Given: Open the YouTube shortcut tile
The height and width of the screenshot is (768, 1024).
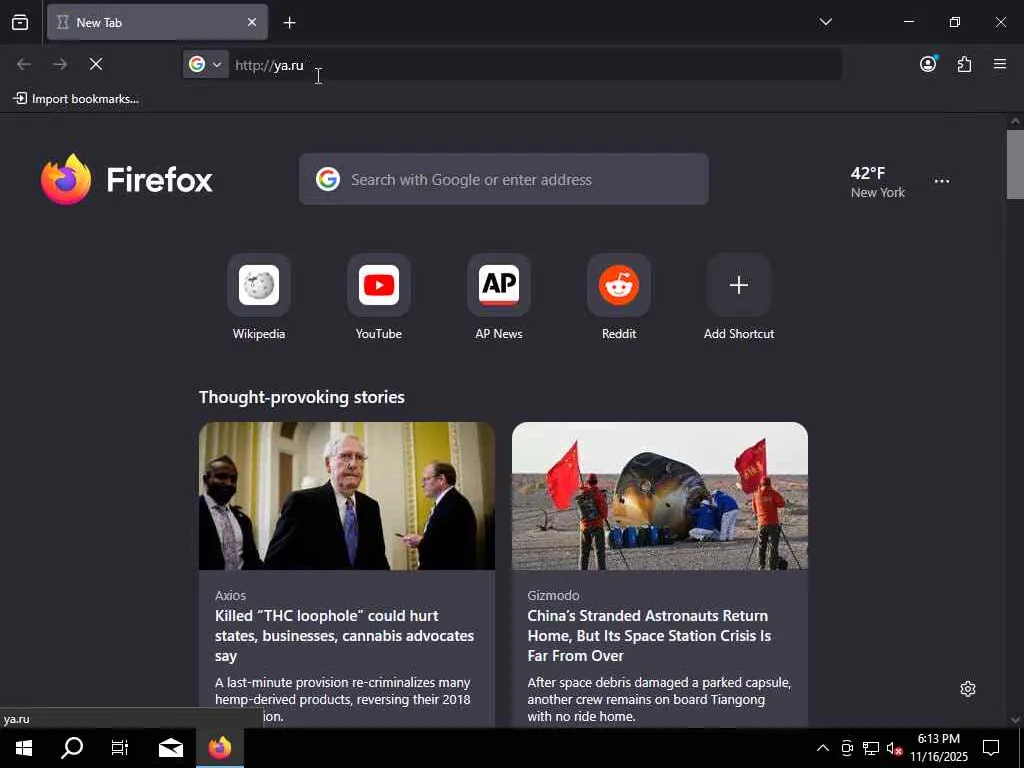Looking at the screenshot, I should pyautogui.click(x=379, y=285).
